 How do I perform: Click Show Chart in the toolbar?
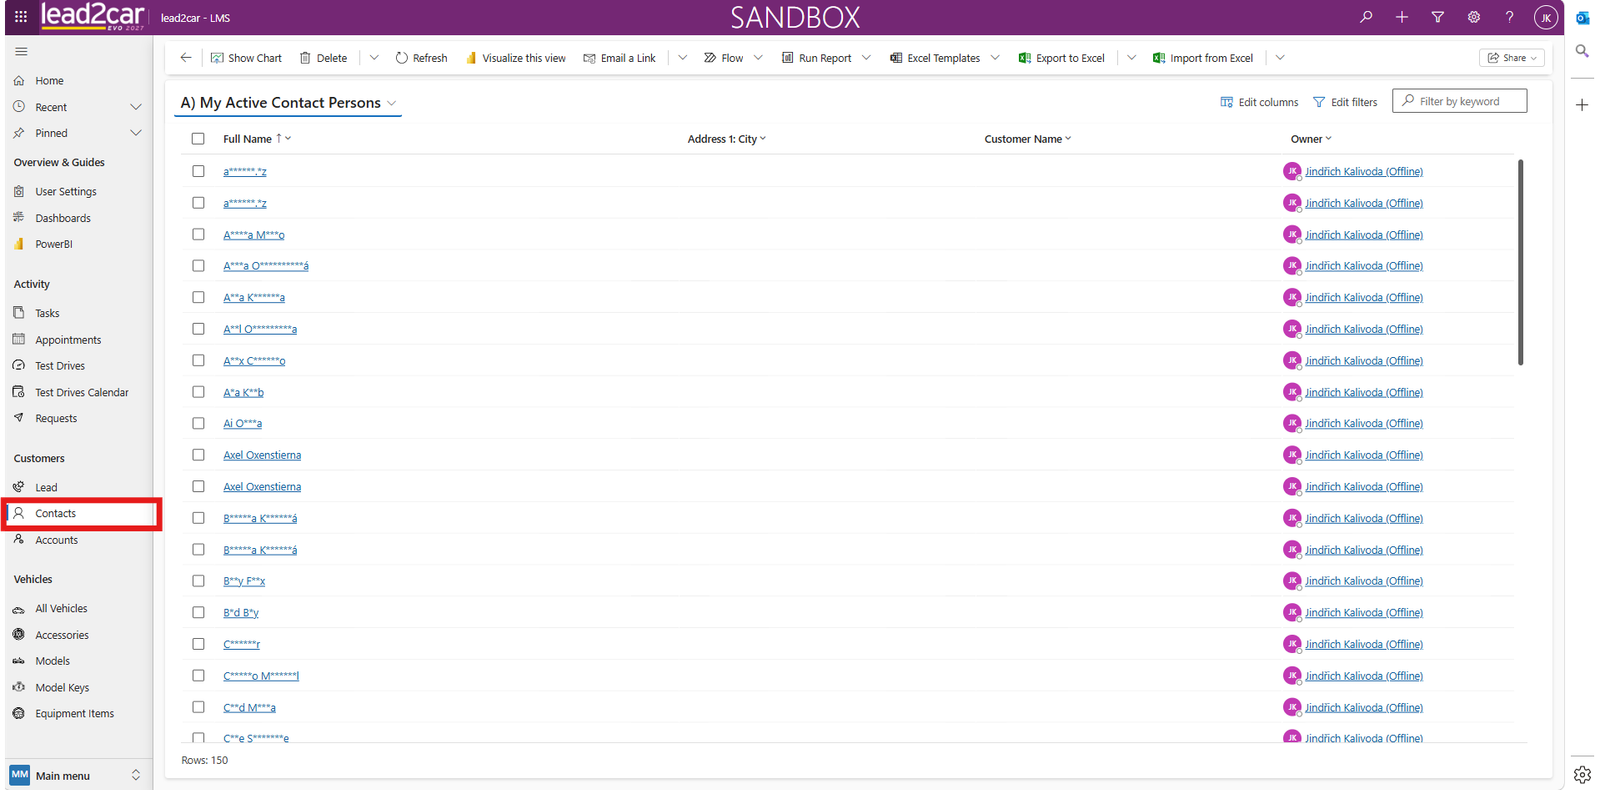tap(246, 58)
